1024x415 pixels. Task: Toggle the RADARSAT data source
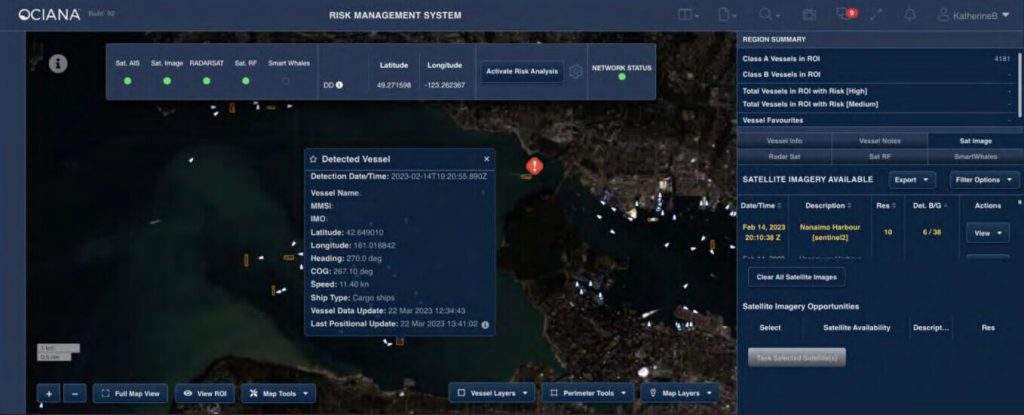click(x=206, y=81)
